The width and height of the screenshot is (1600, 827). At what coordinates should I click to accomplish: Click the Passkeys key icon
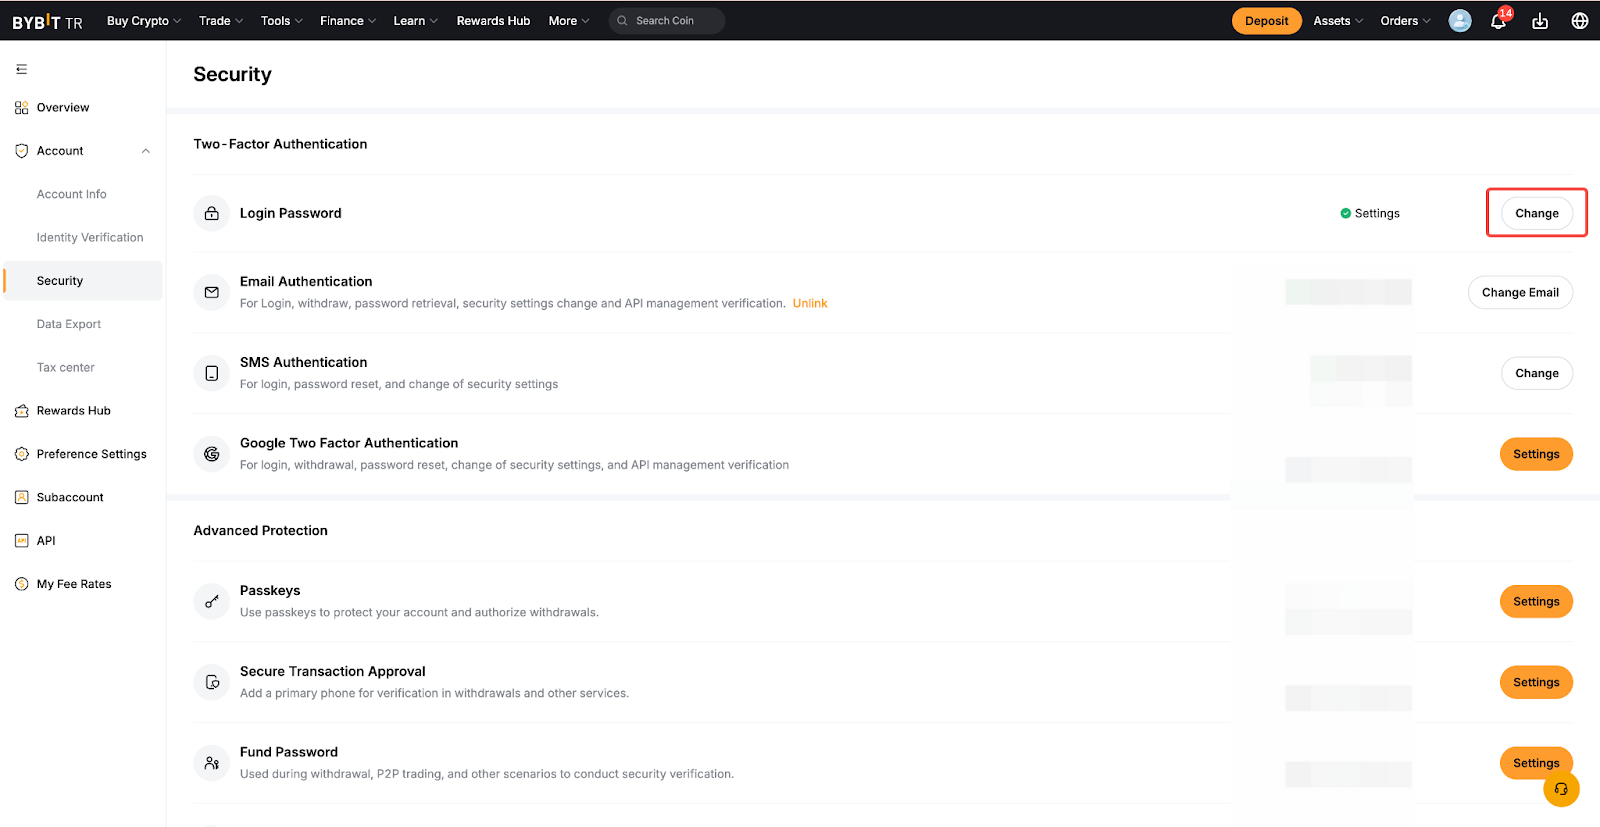(212, 601)
